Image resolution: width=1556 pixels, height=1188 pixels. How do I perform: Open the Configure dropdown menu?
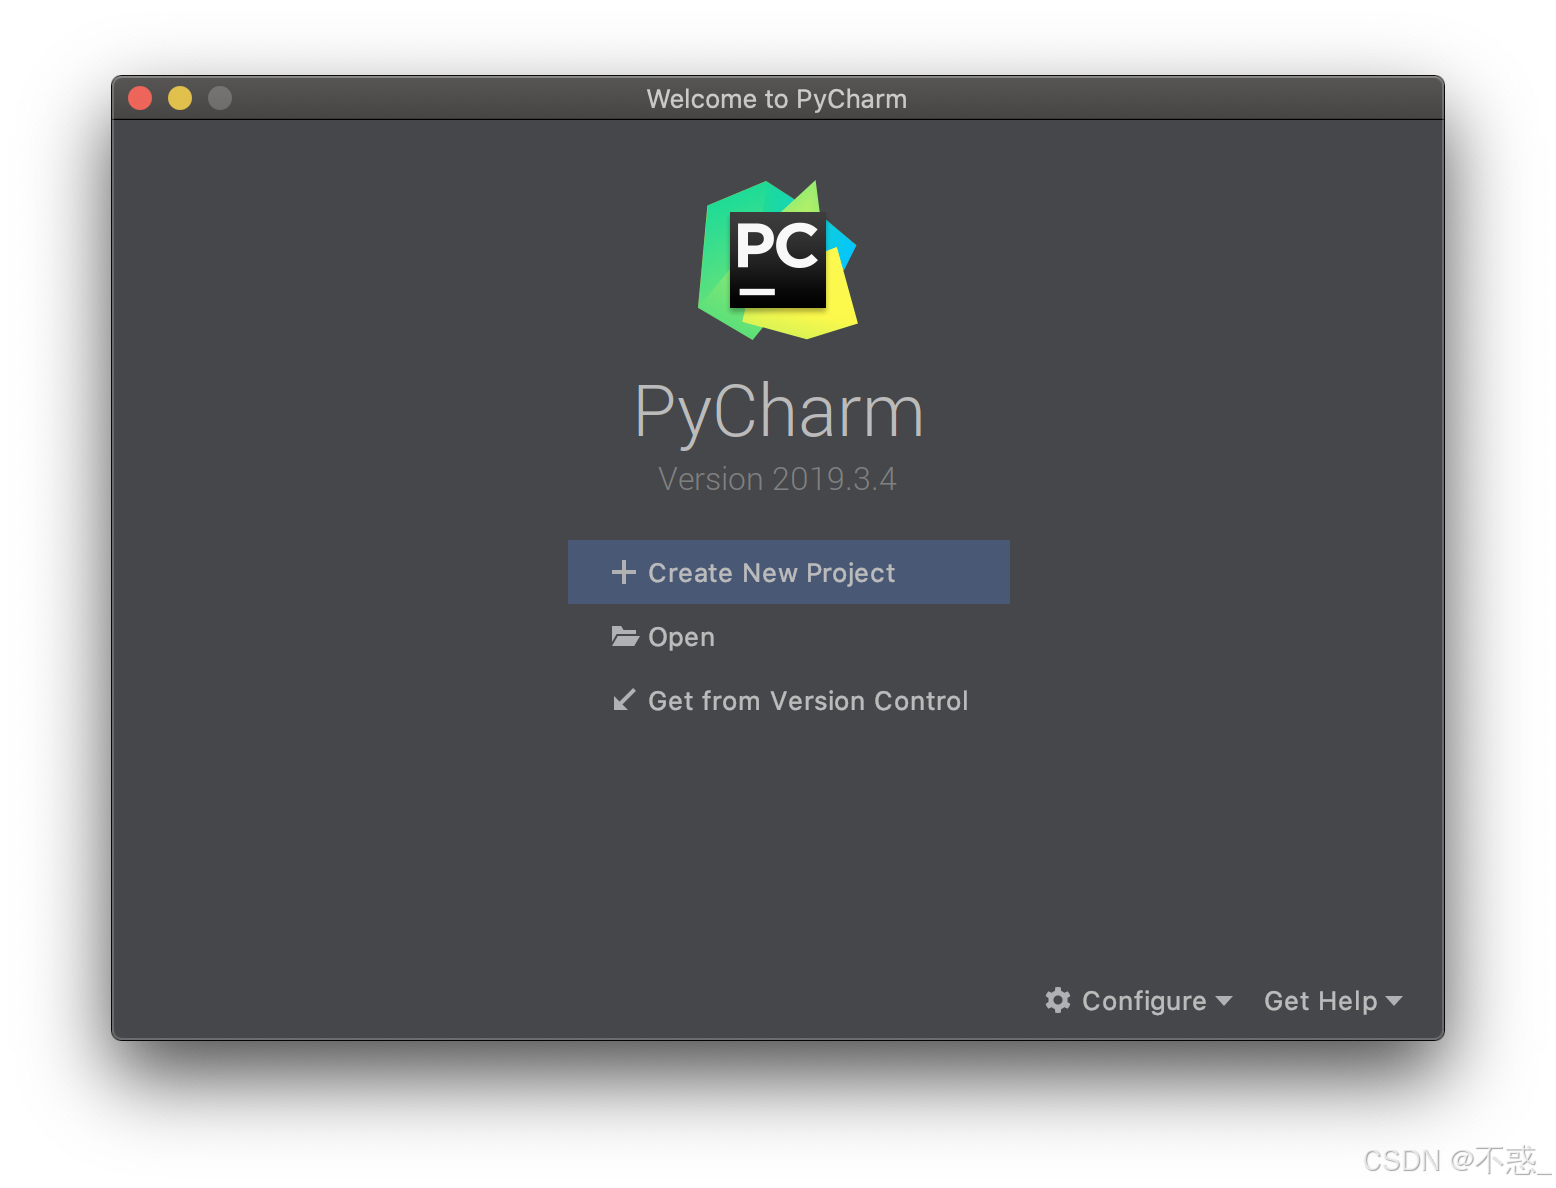1139,1001
